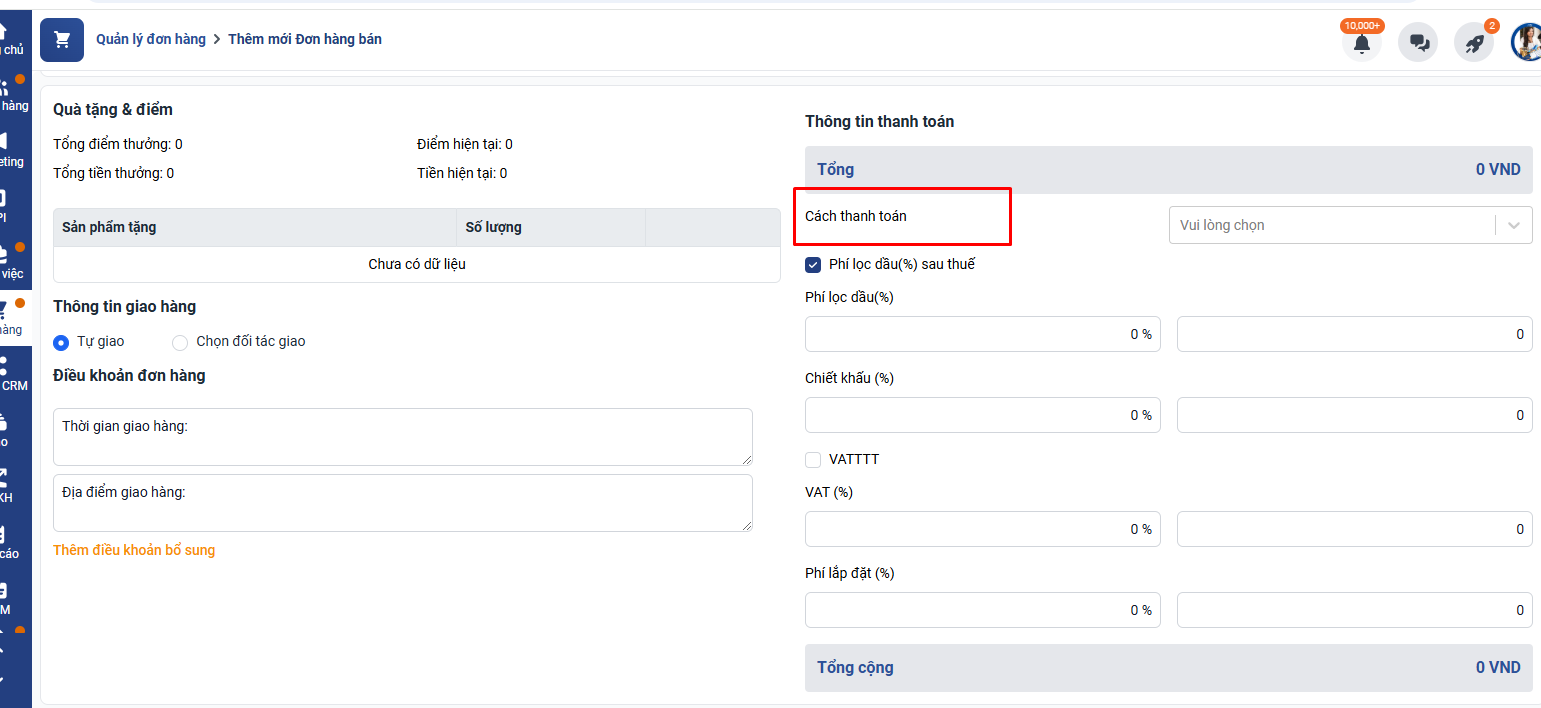
Task: Click "Thêm điều khoản bổ sung" link
Action: [134, 550]
